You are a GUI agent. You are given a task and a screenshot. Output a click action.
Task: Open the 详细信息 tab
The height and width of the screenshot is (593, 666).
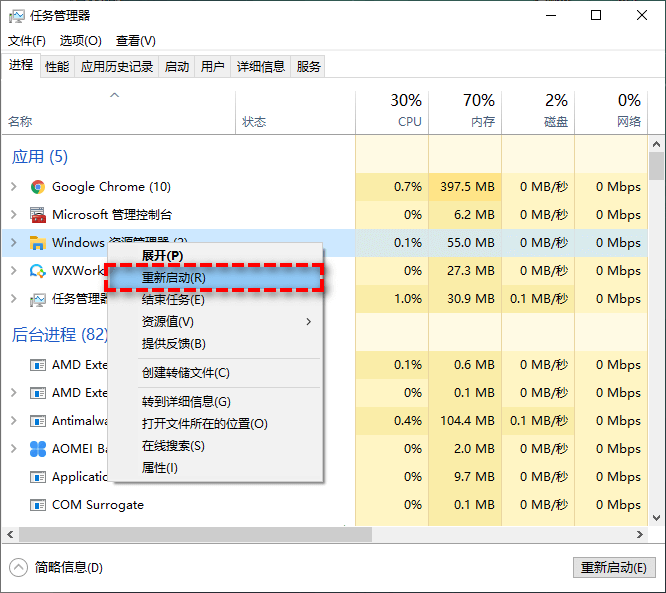tap(260, 67)
